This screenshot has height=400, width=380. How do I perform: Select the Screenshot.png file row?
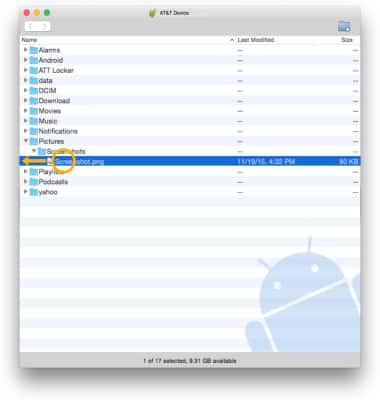[x=190, y=161]
